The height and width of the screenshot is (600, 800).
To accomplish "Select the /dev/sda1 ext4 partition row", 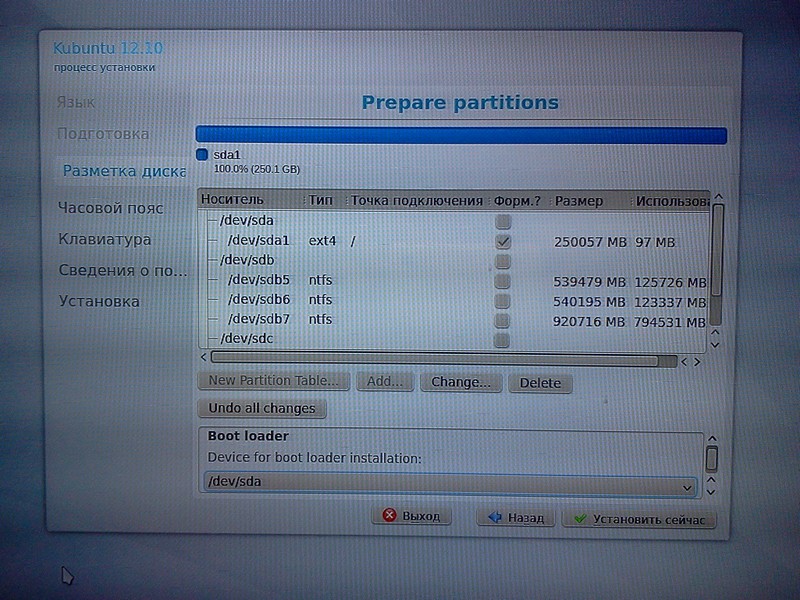I will click(453, 241).
